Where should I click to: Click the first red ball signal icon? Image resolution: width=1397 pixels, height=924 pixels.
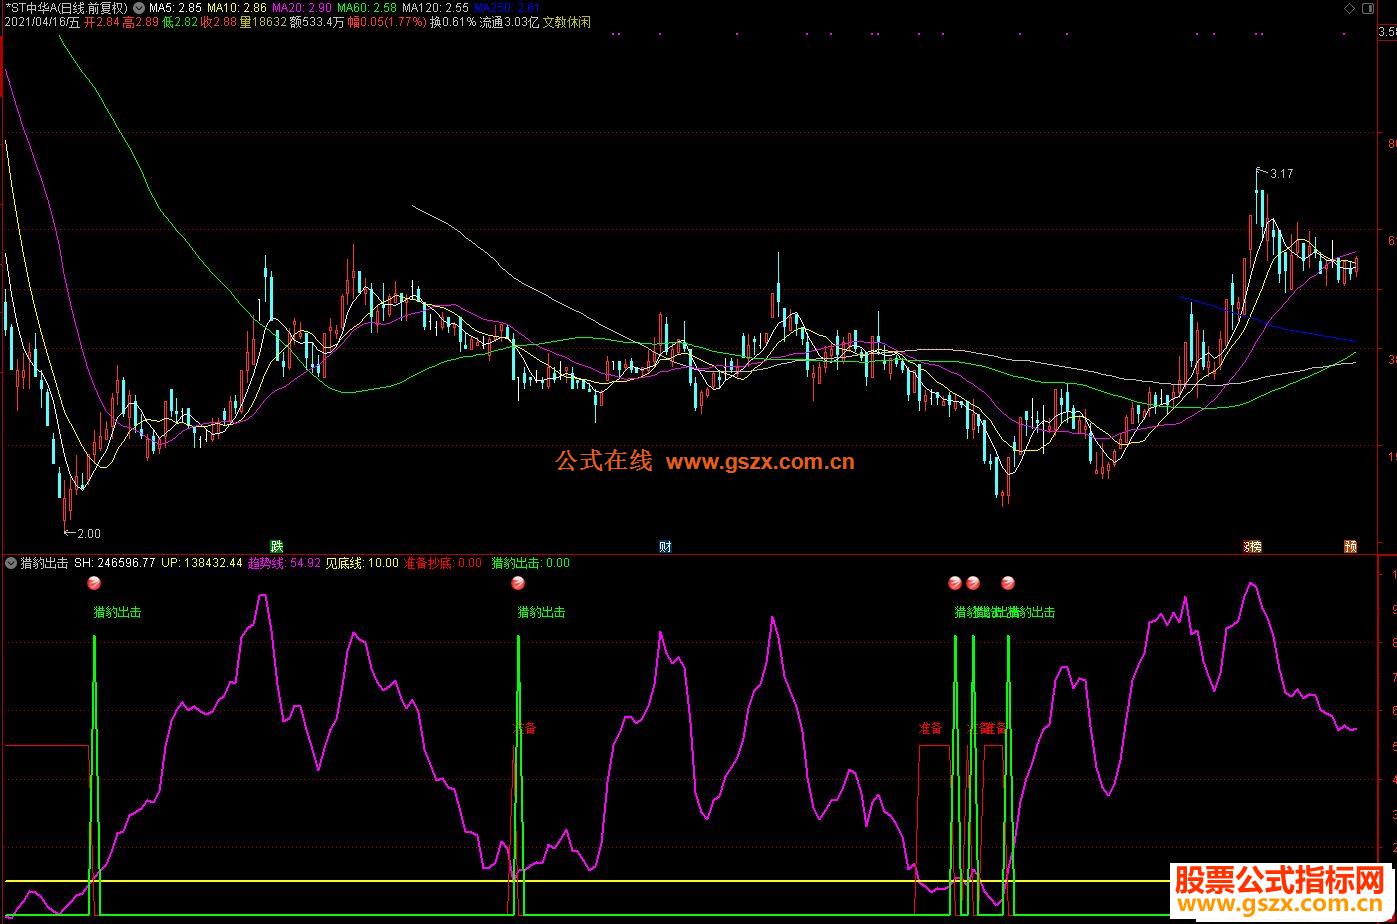[x=94, y=583]
